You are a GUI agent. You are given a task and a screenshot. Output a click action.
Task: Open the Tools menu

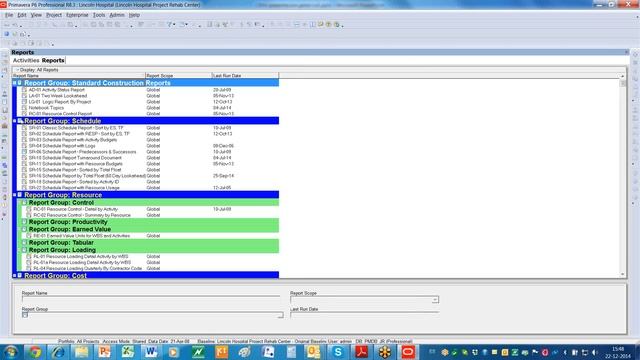click(99, 15)
